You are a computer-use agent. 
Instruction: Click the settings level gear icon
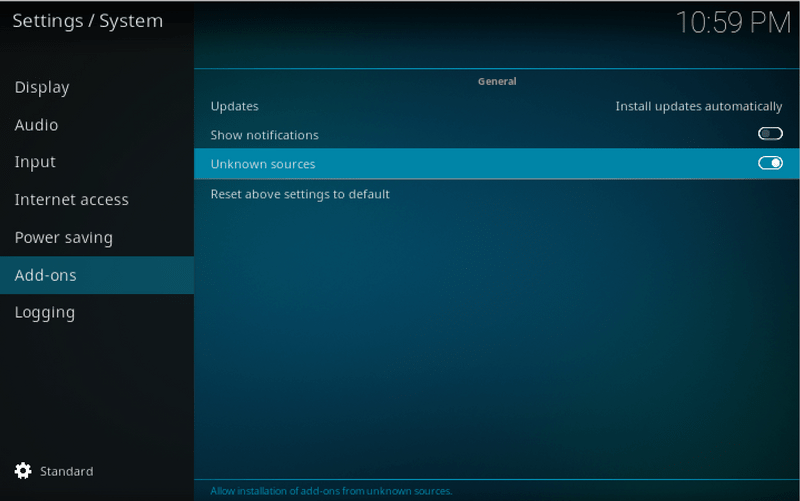point(23,471)
